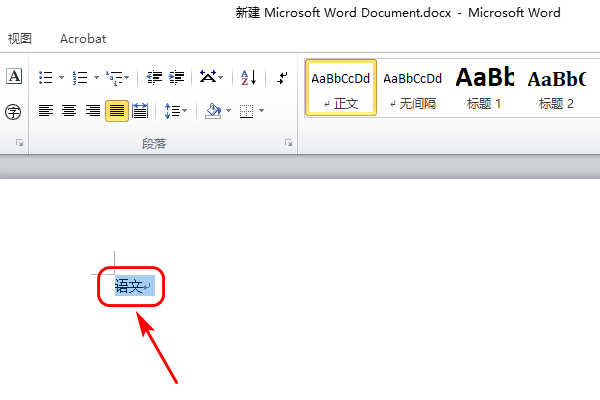Click the bullets list icon
The height and width of the screenshot is (400, 600).
[46, 78]
